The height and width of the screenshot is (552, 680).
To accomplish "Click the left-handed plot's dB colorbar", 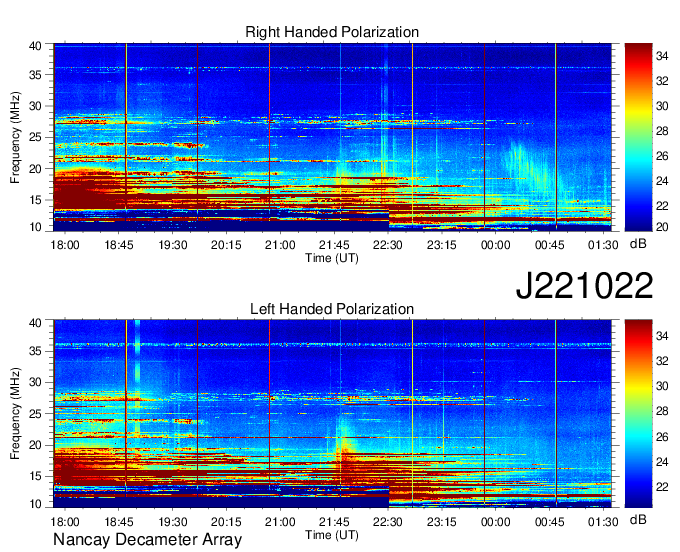I will point(638,414).
